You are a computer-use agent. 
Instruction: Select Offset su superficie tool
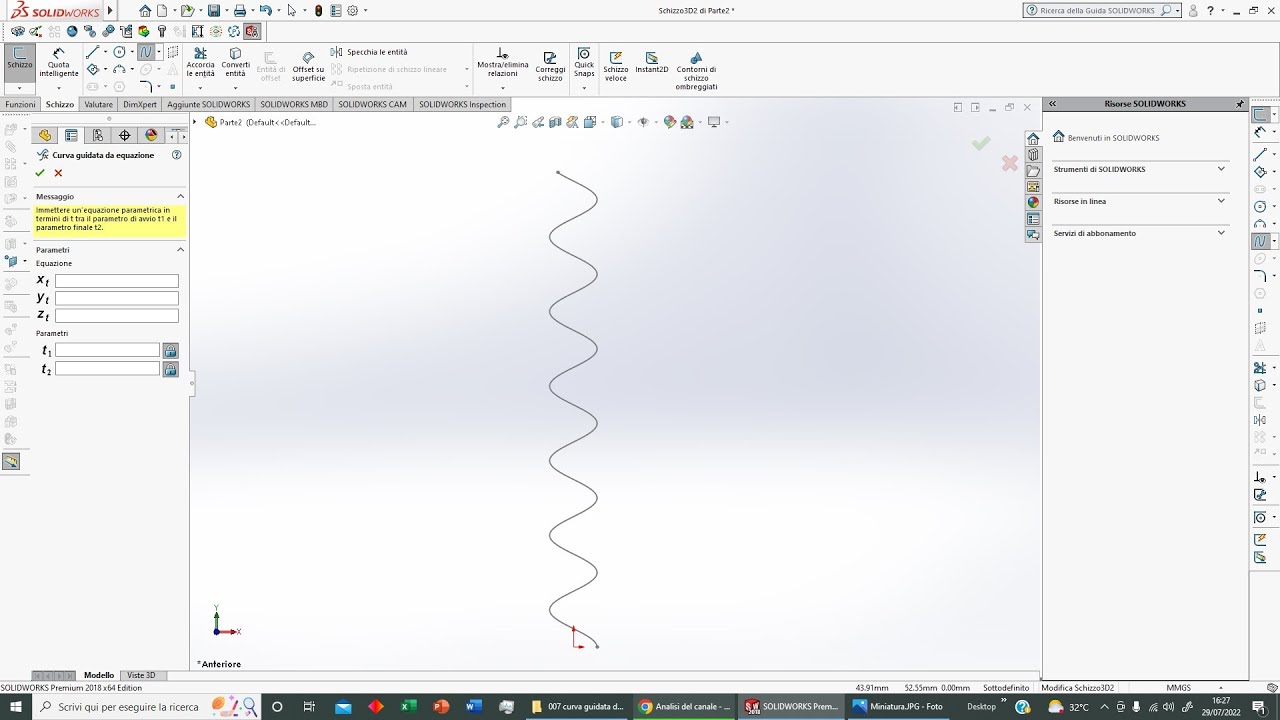click(x=308, y=66)
